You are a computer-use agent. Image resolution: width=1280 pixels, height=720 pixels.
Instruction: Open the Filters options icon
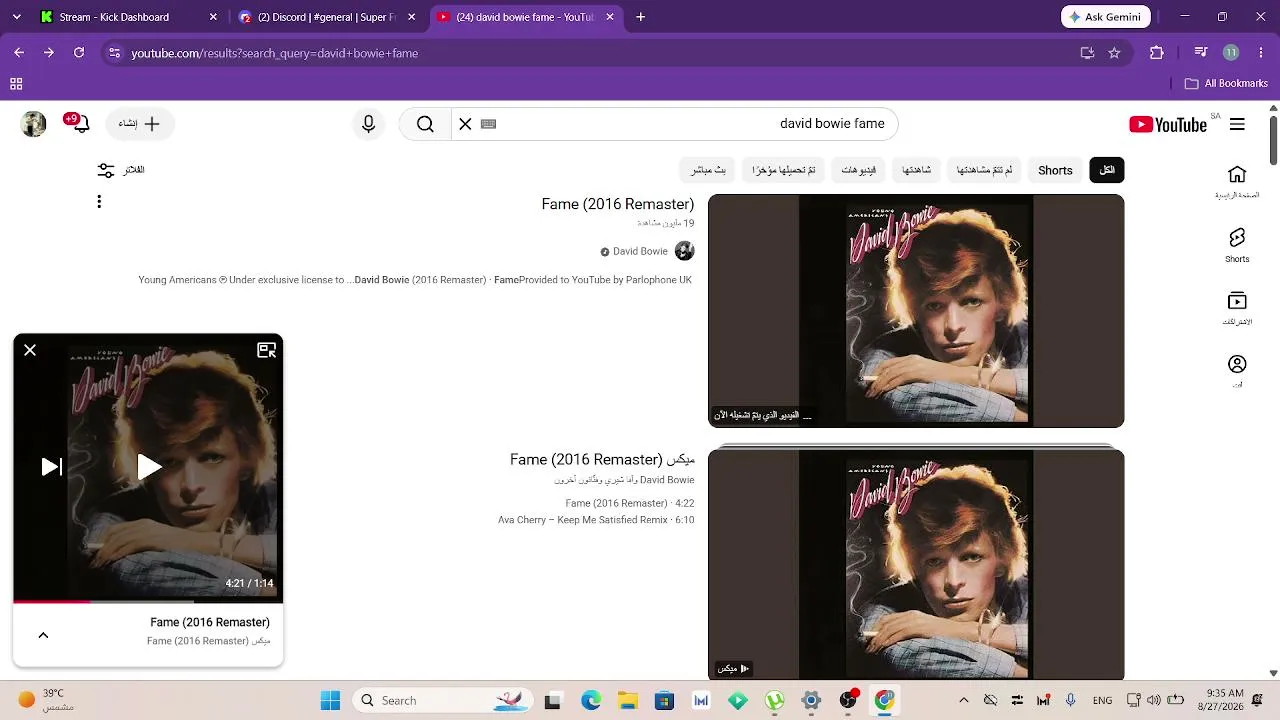coord(106,170)
